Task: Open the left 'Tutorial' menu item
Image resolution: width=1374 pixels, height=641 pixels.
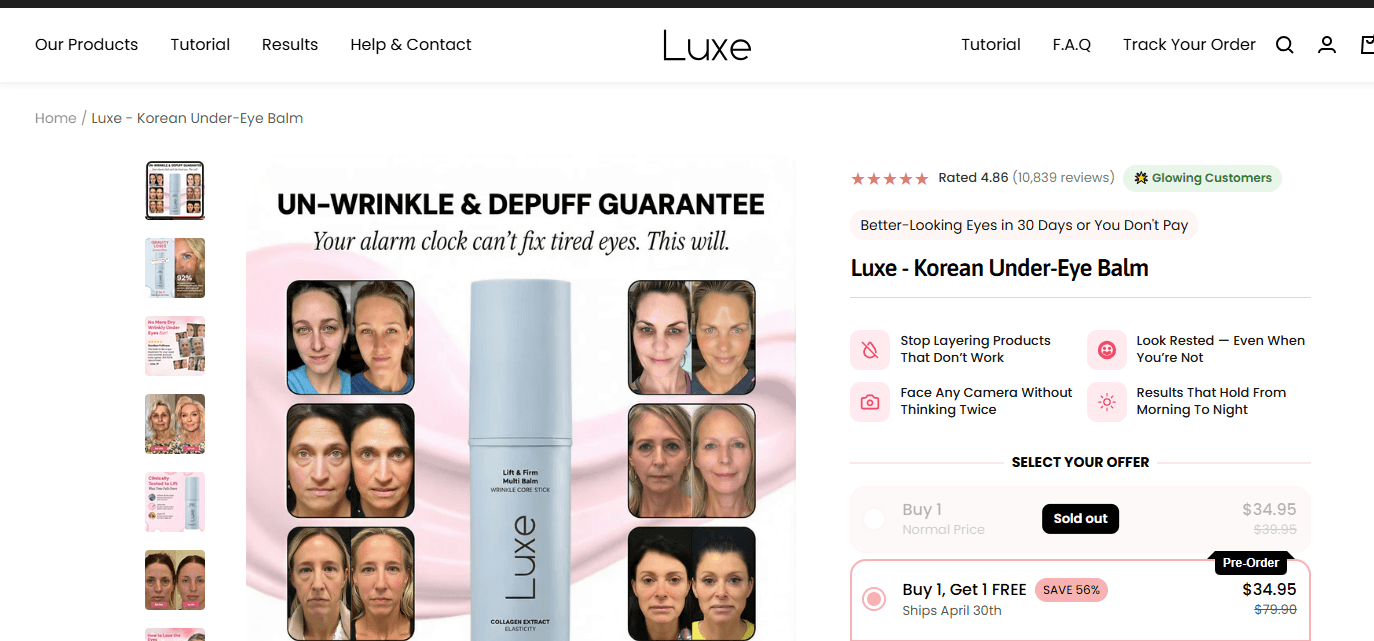Action: click(200, 45)
